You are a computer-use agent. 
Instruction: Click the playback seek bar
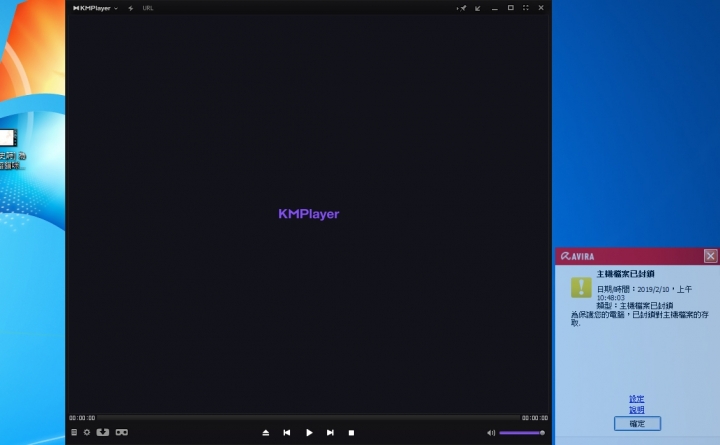click(308, 418)
